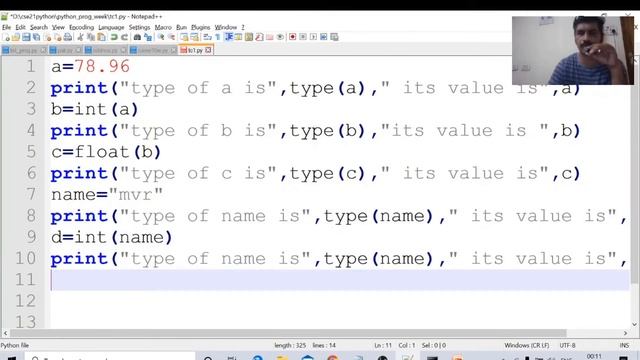Viewport: 640px width, 360px height.
Task: Open the File menu
Action: coord(7,27)
